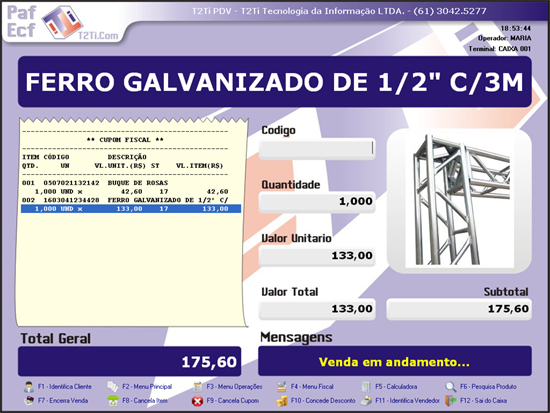The width and height of the screenshot is (550, 413).
Task: Click the F1 Identifica Cliente person icon
Action: [29, 387]
